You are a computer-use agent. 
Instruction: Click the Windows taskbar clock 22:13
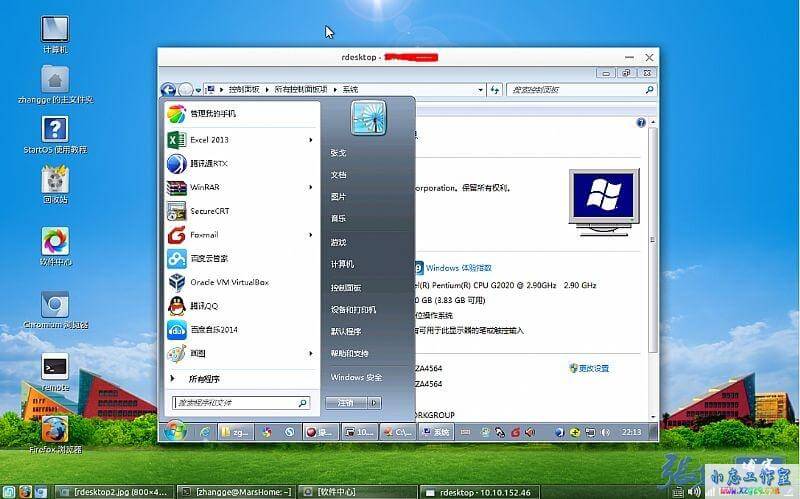coord(631,432)
